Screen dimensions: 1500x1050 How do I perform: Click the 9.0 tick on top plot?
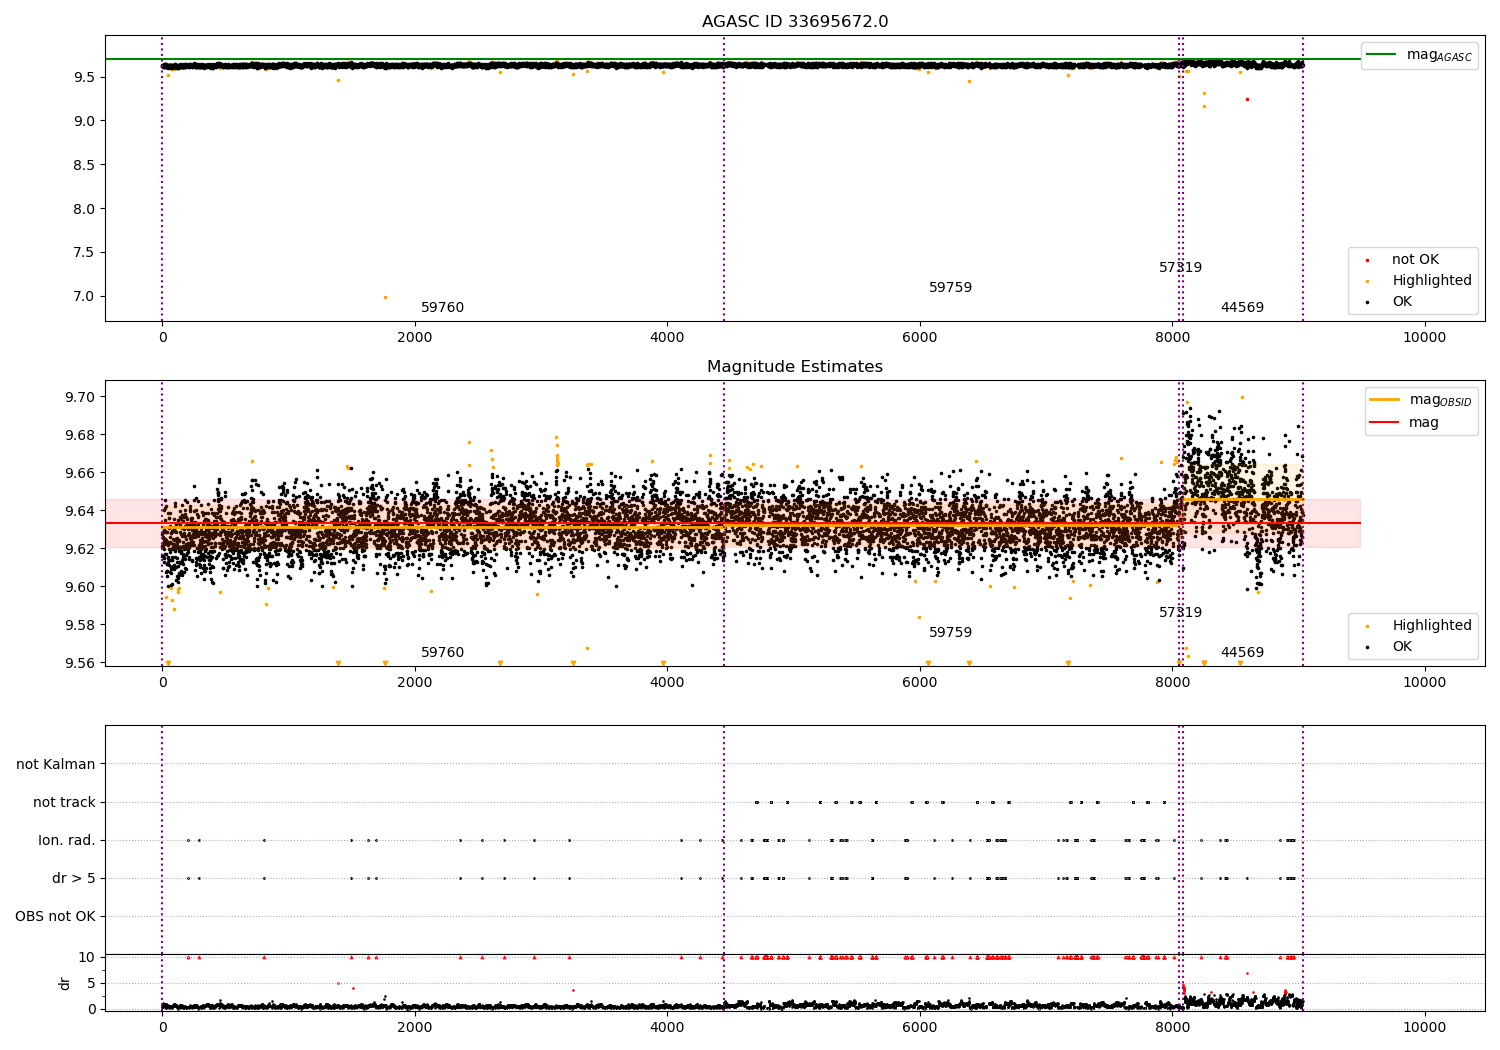[84, 121]
